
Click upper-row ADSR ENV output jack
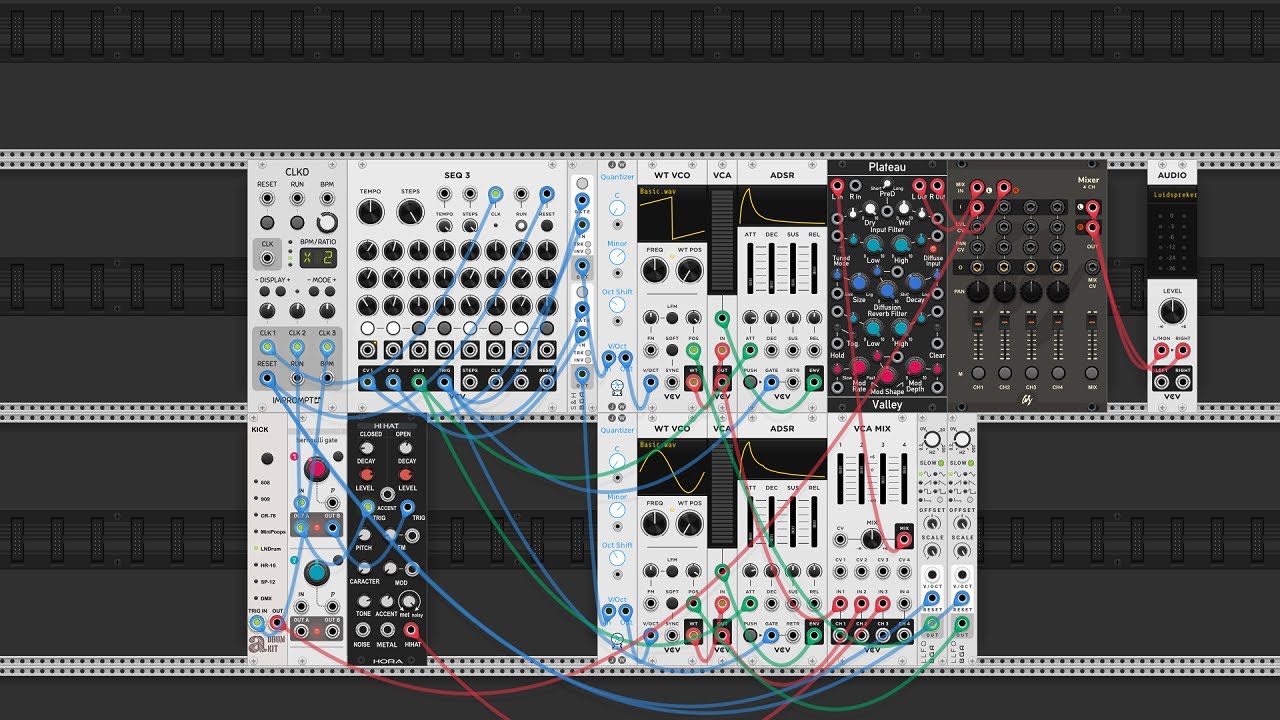(x=814, y=381)
